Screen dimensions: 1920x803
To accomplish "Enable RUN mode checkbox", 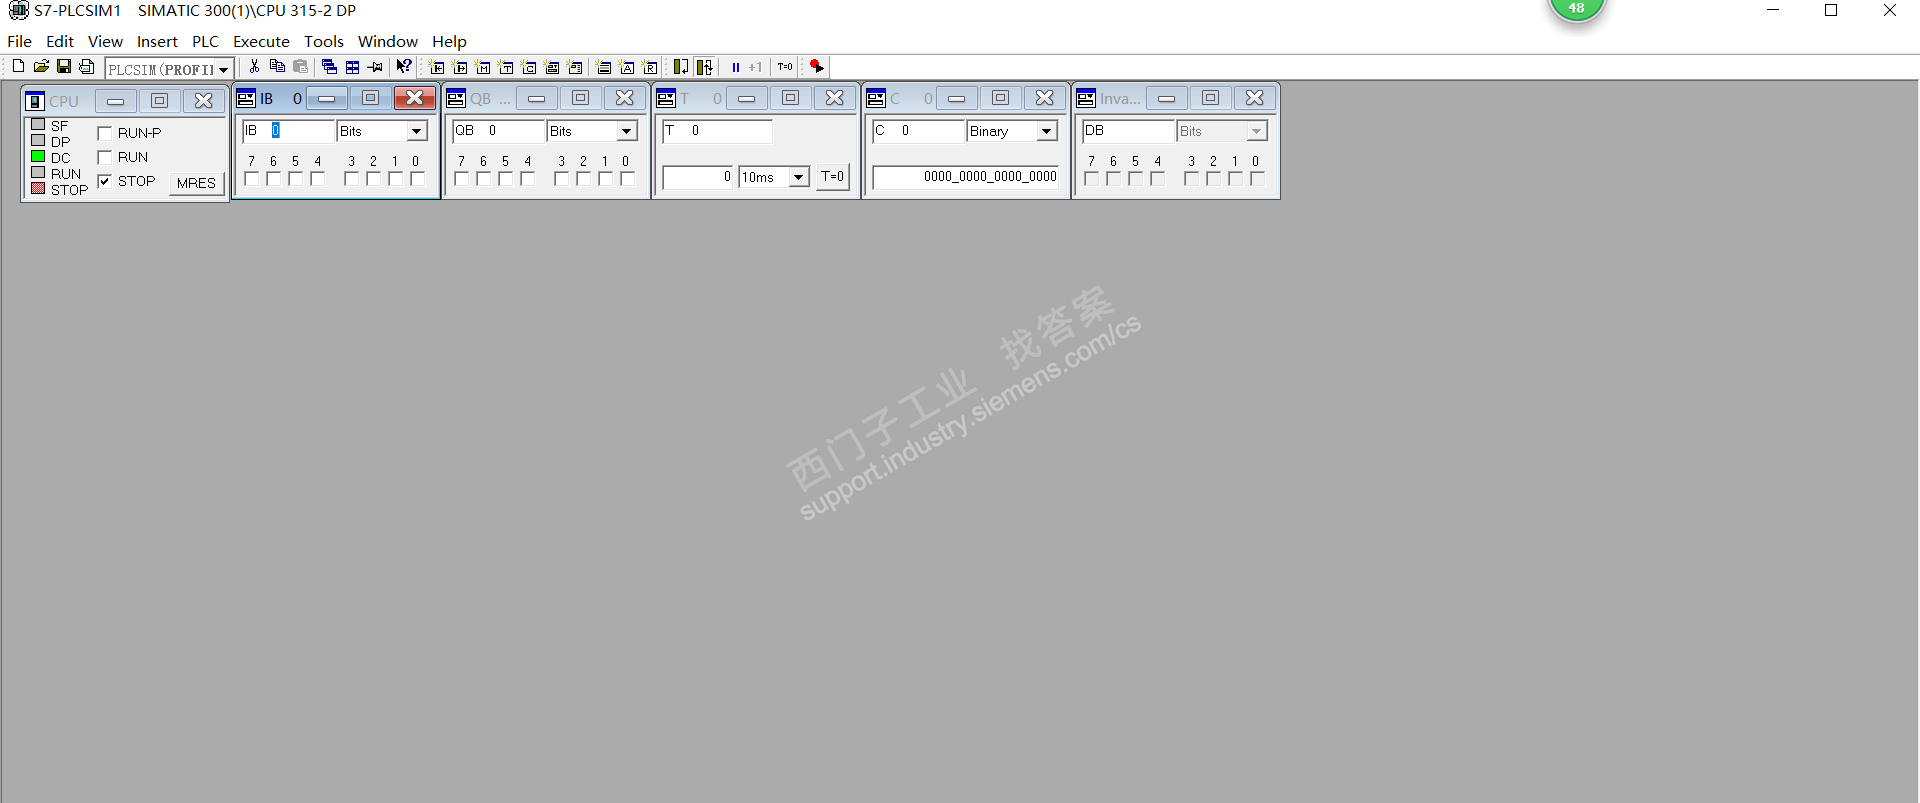I will click(104, 157).
